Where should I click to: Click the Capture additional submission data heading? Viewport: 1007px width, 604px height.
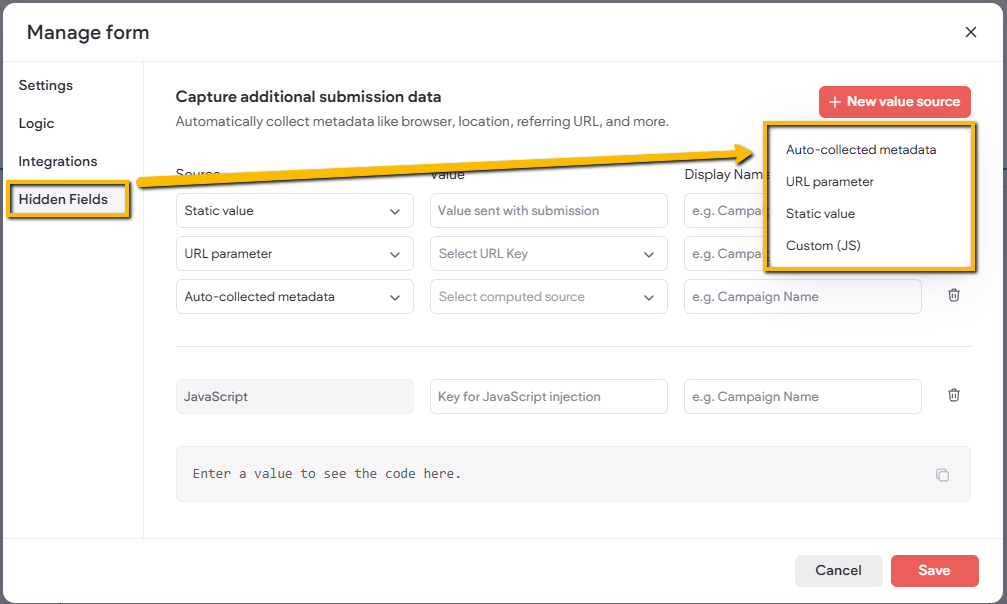[308, 97]
